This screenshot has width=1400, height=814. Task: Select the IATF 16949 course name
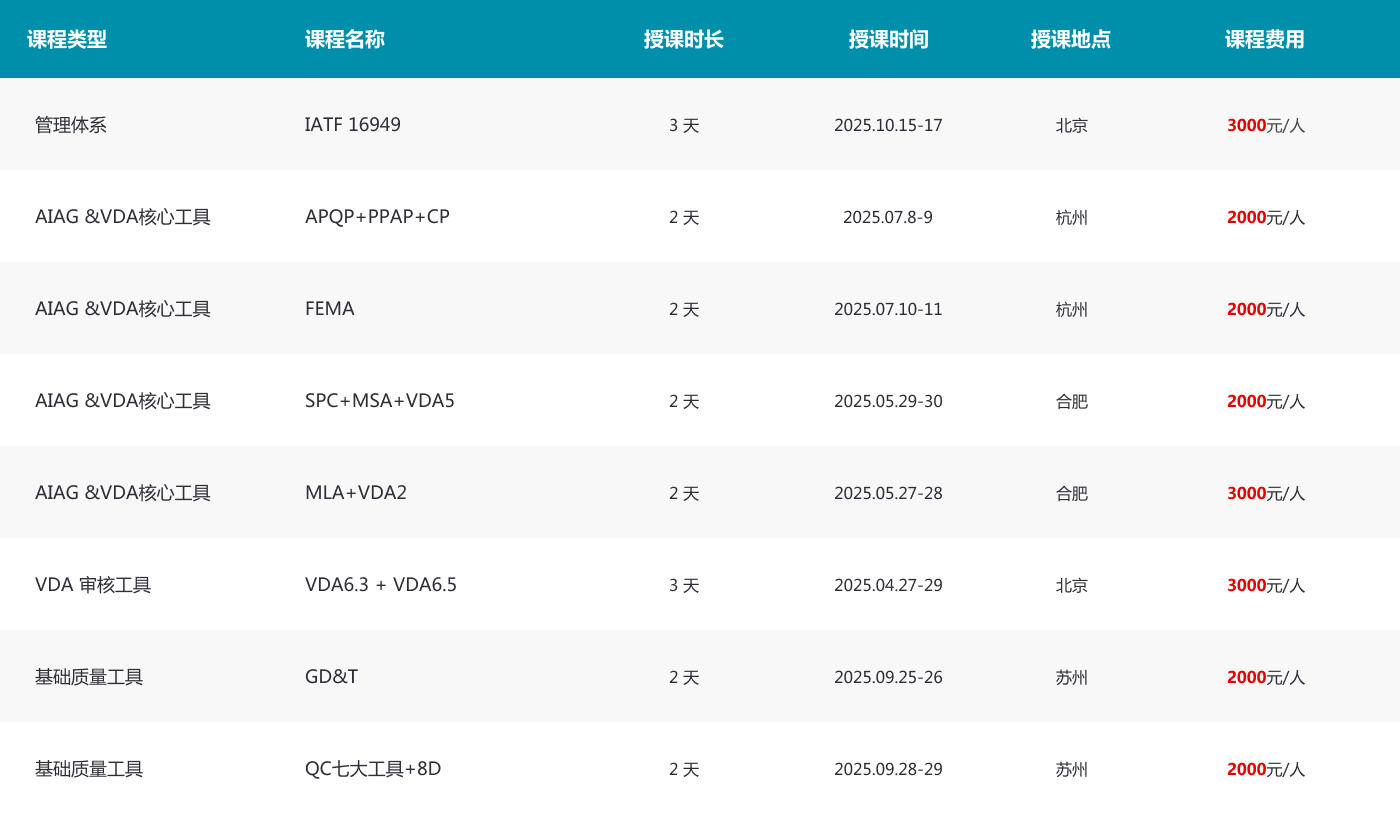pyautogui.click(x=353, y=125)
